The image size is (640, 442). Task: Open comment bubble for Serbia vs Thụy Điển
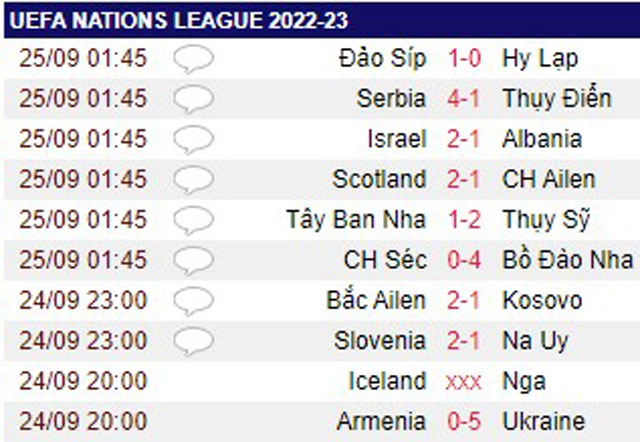(193, 99)
